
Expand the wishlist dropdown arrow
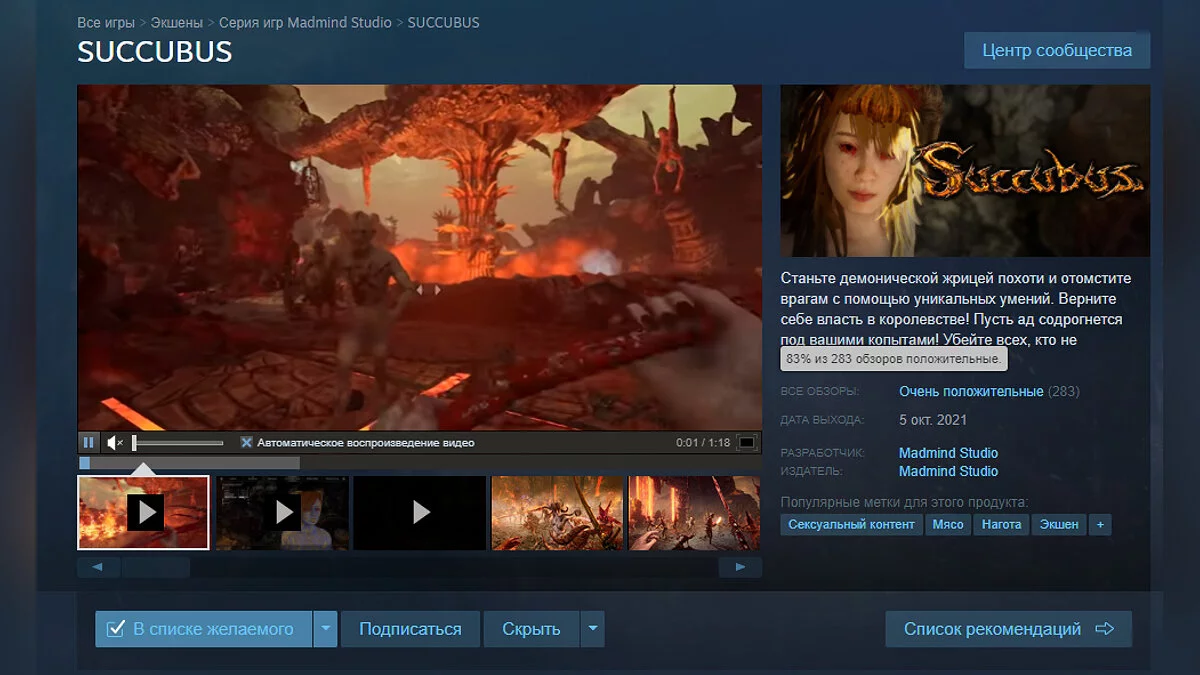pos(325,629)
